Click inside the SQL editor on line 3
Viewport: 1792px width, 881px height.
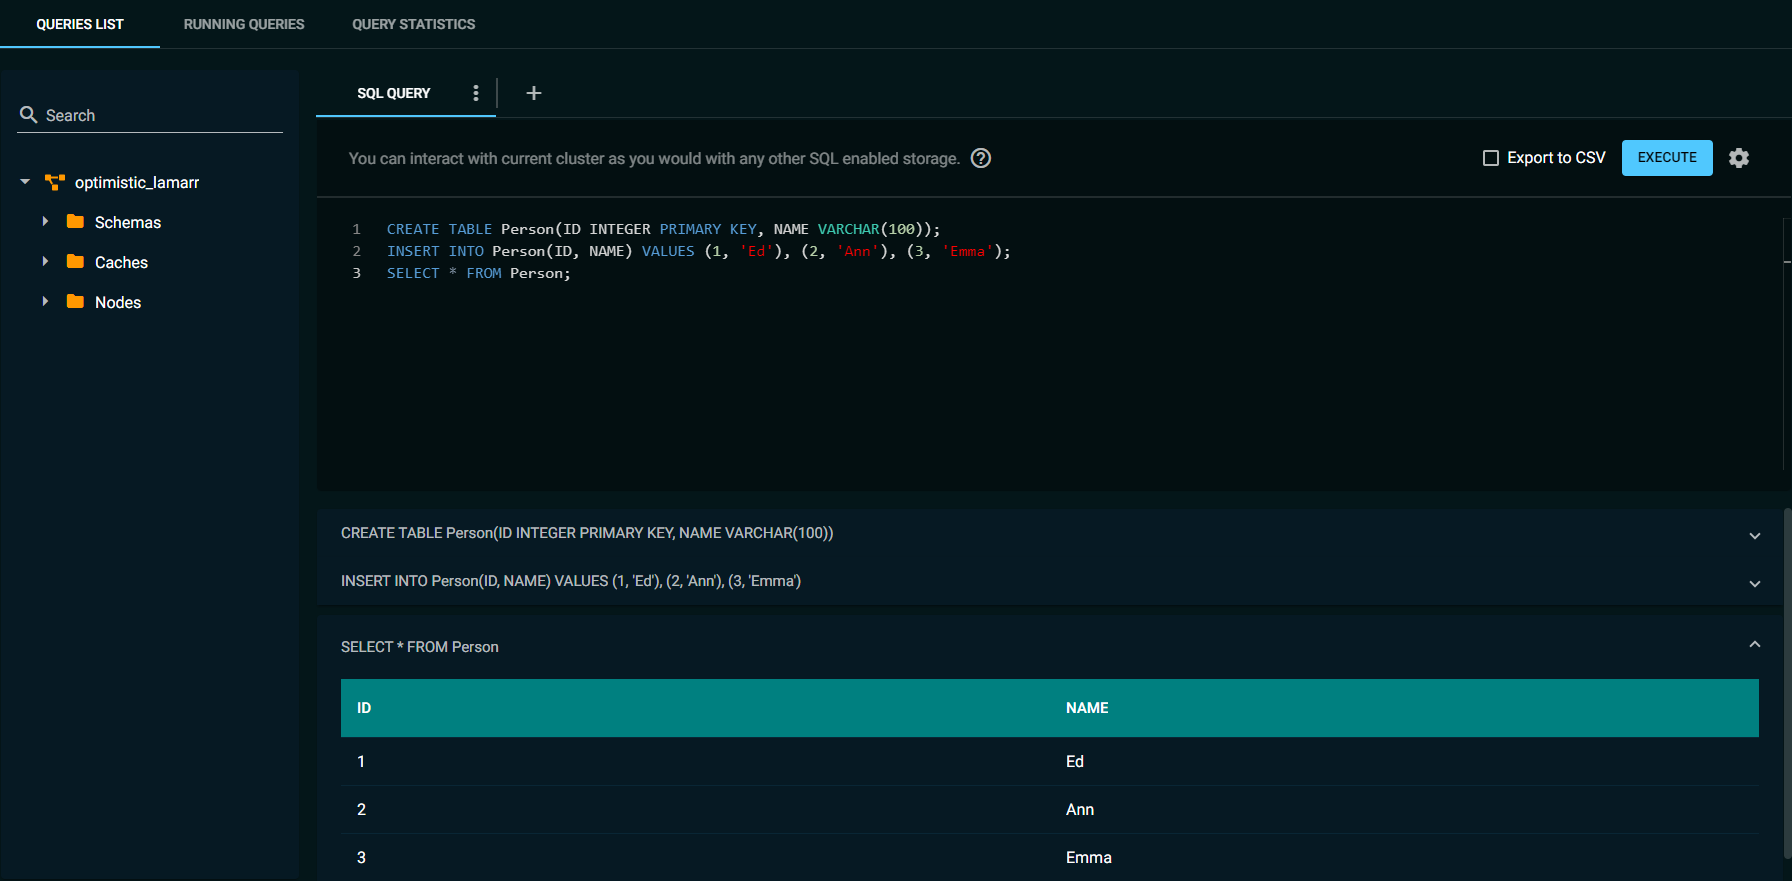point(479,273)
